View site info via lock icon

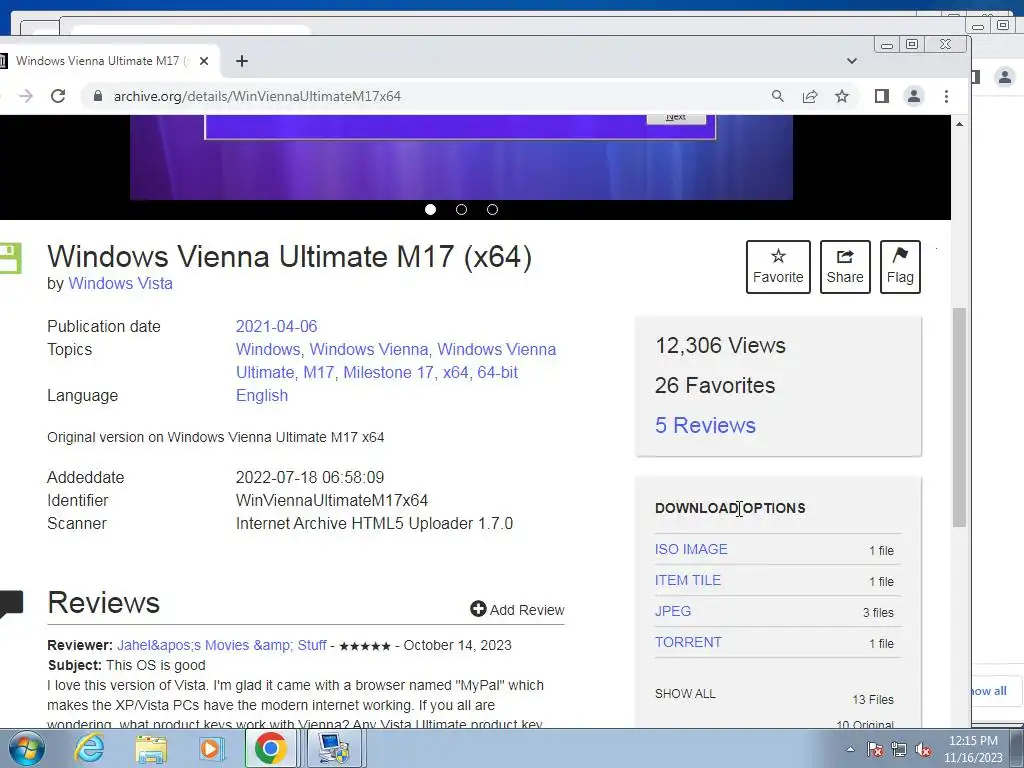(x=98, y=96)
